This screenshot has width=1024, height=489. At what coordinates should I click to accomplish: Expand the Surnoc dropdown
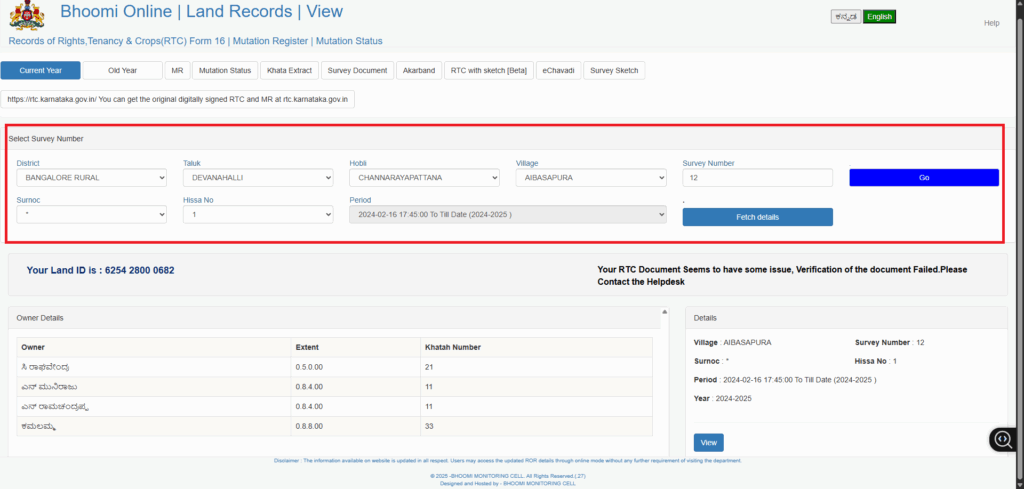pos(91,214)
